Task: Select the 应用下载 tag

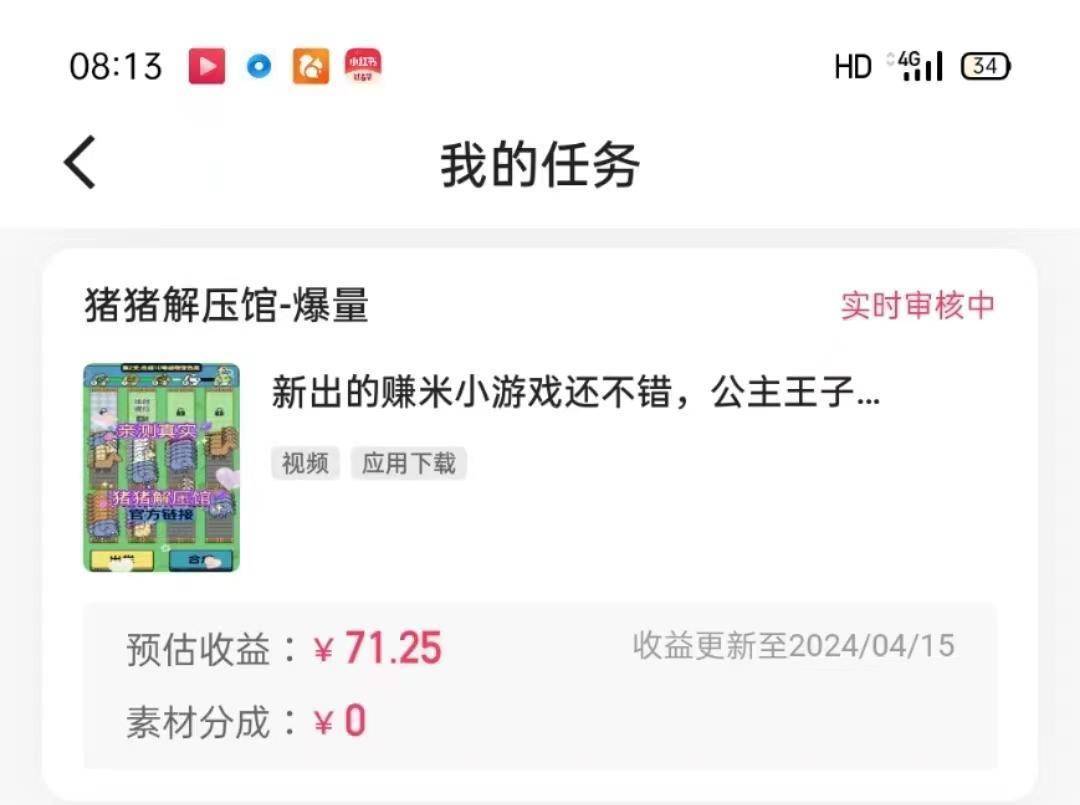Action: (x=408, y=463)
